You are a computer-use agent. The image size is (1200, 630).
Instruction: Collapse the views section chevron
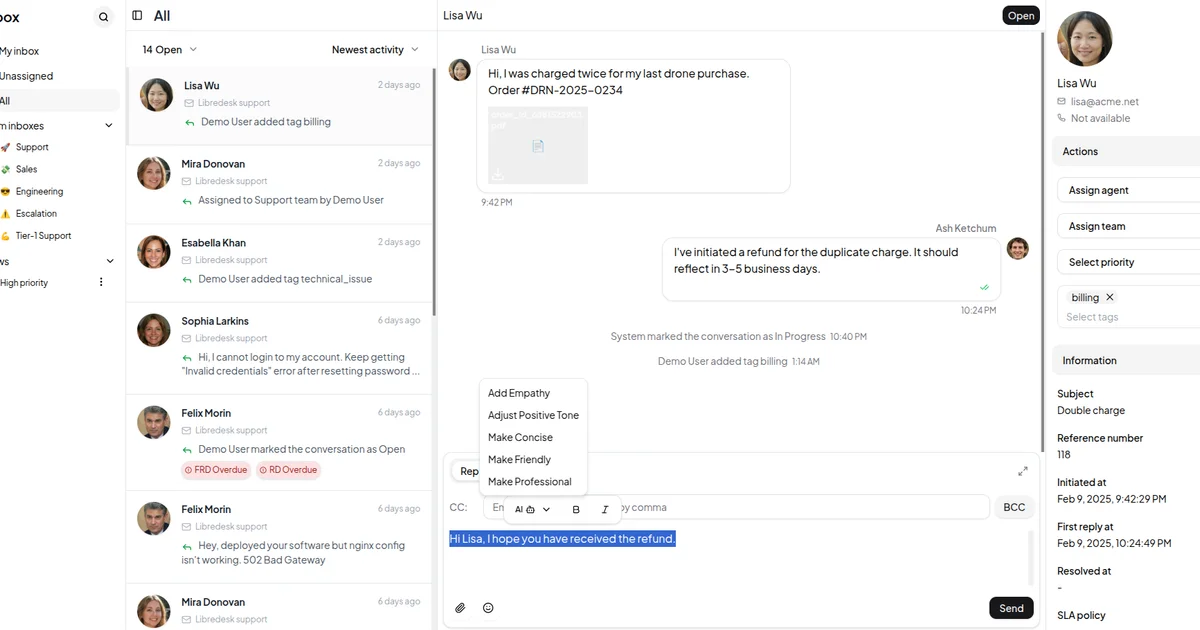coord(109,260)
